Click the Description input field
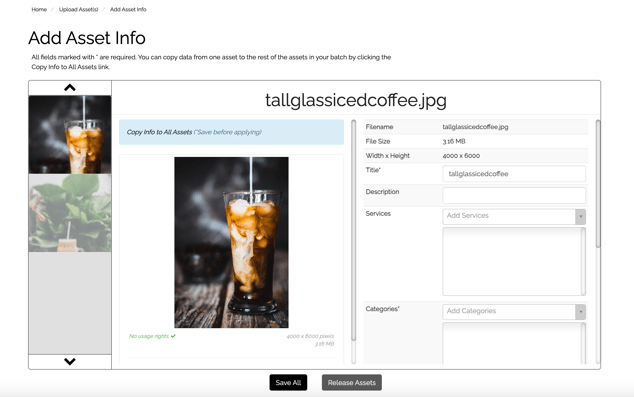 pyautogui.click(x=514, y=195)
